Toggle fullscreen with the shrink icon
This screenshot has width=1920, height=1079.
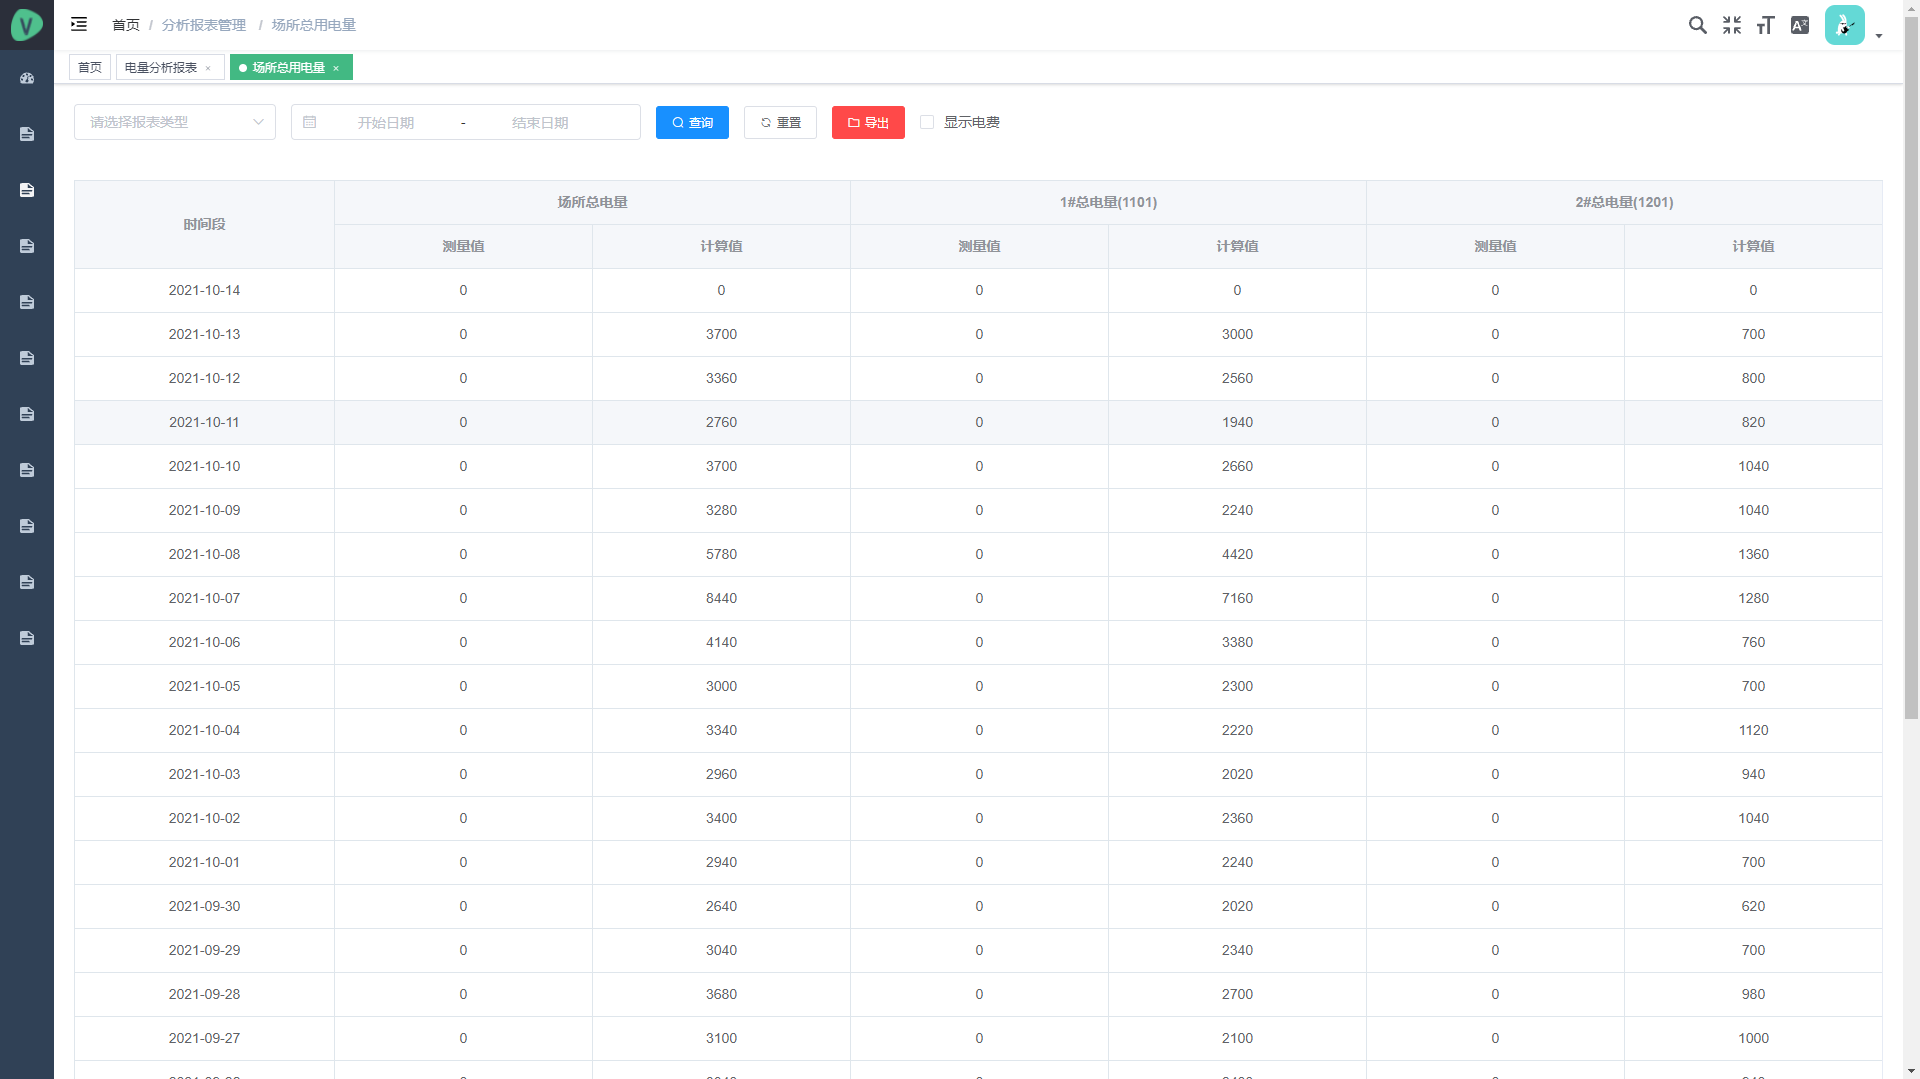point(1731,25)
